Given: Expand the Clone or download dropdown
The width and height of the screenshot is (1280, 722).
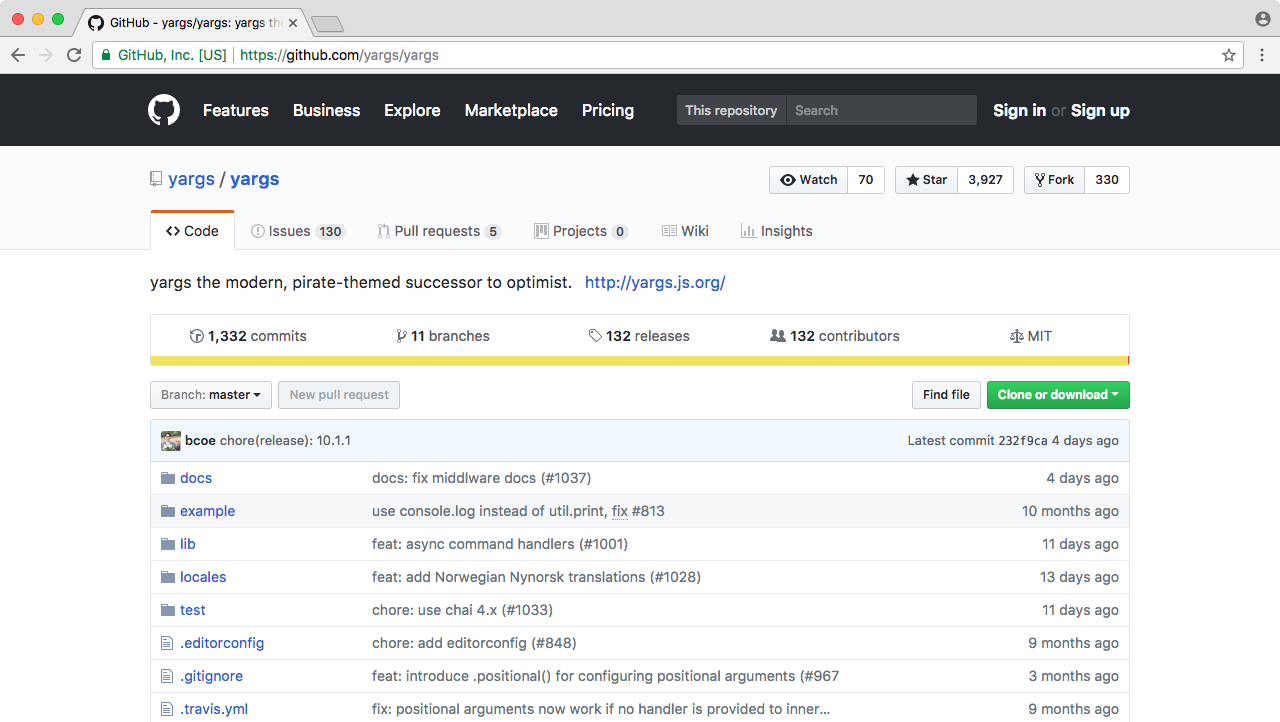Looking at the screenshot, I should click(1058, 395).
